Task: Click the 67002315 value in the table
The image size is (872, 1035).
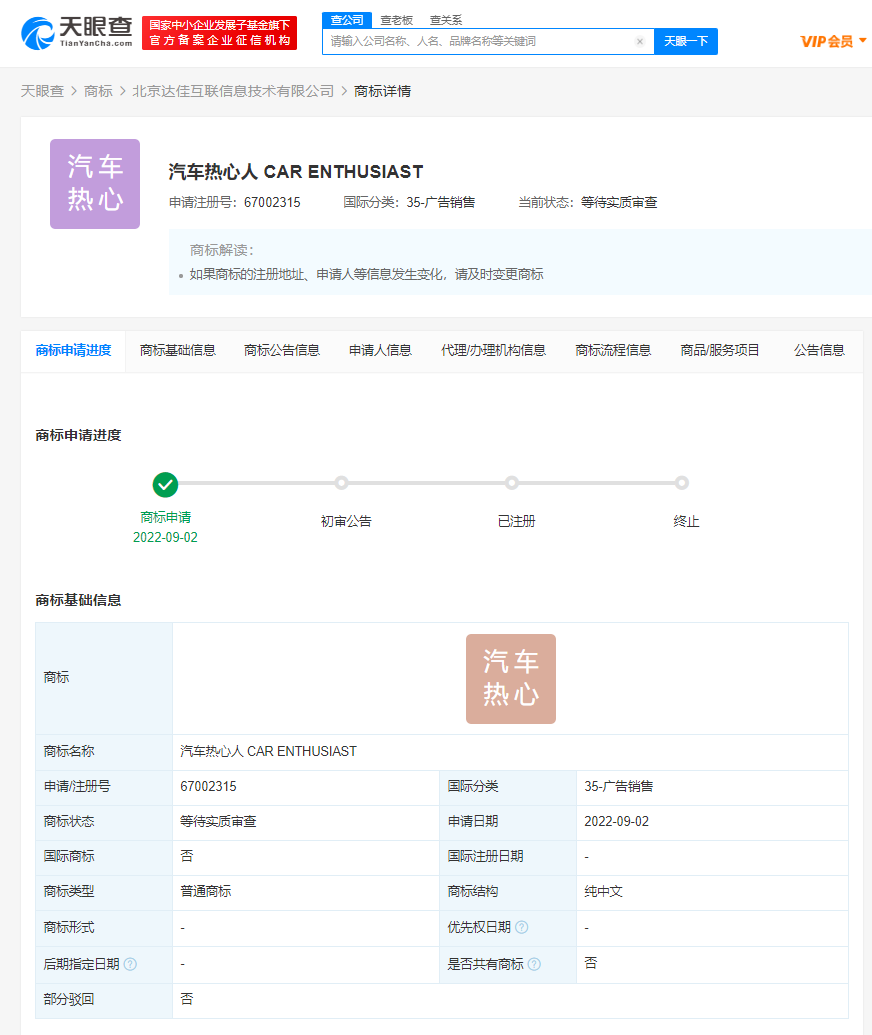Action: coord(209,787)
